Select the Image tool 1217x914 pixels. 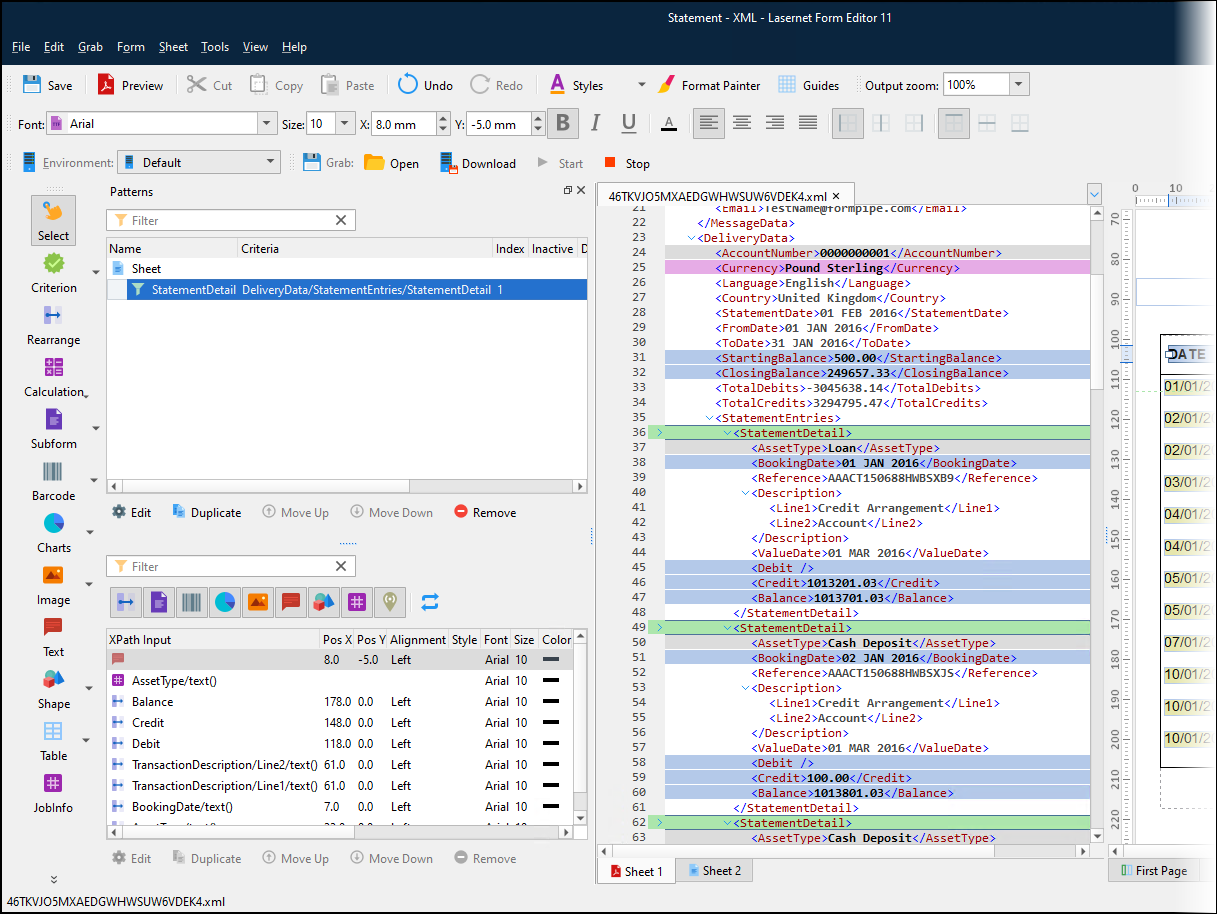53,584
